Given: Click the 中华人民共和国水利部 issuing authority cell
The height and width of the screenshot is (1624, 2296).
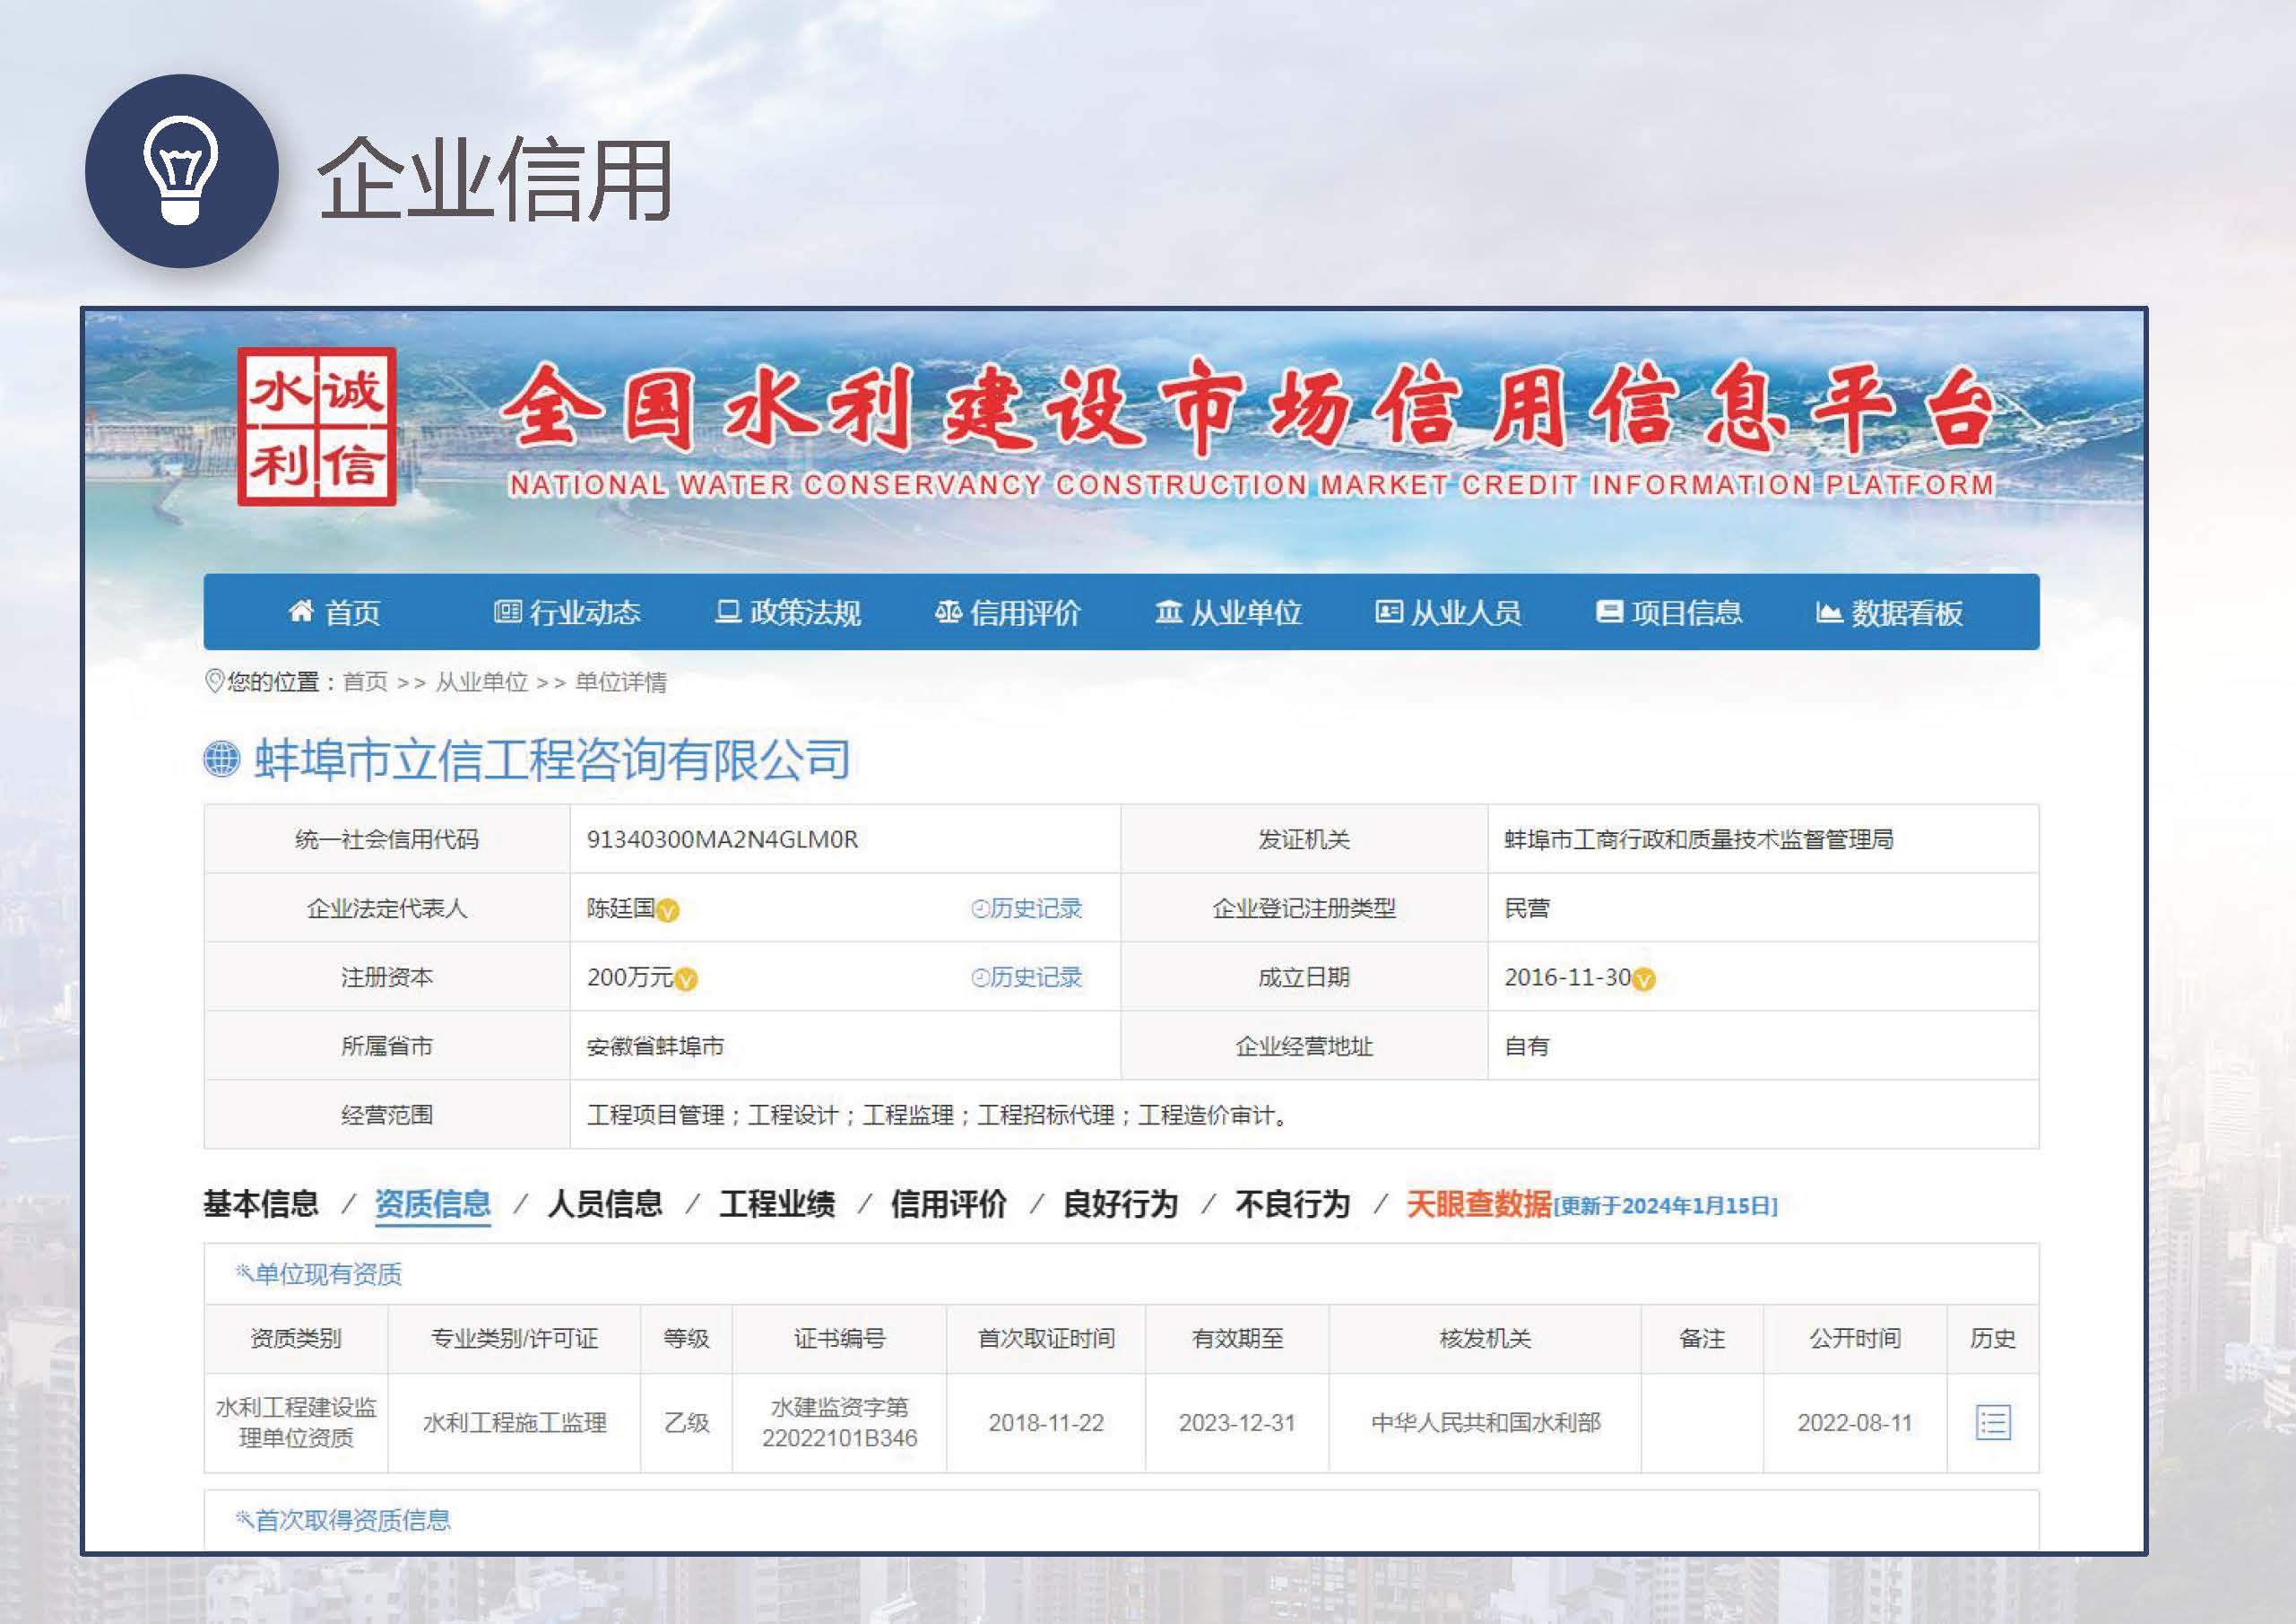Looking at the screenshot, I should pyautogui.click(x=1485, y=1422).
